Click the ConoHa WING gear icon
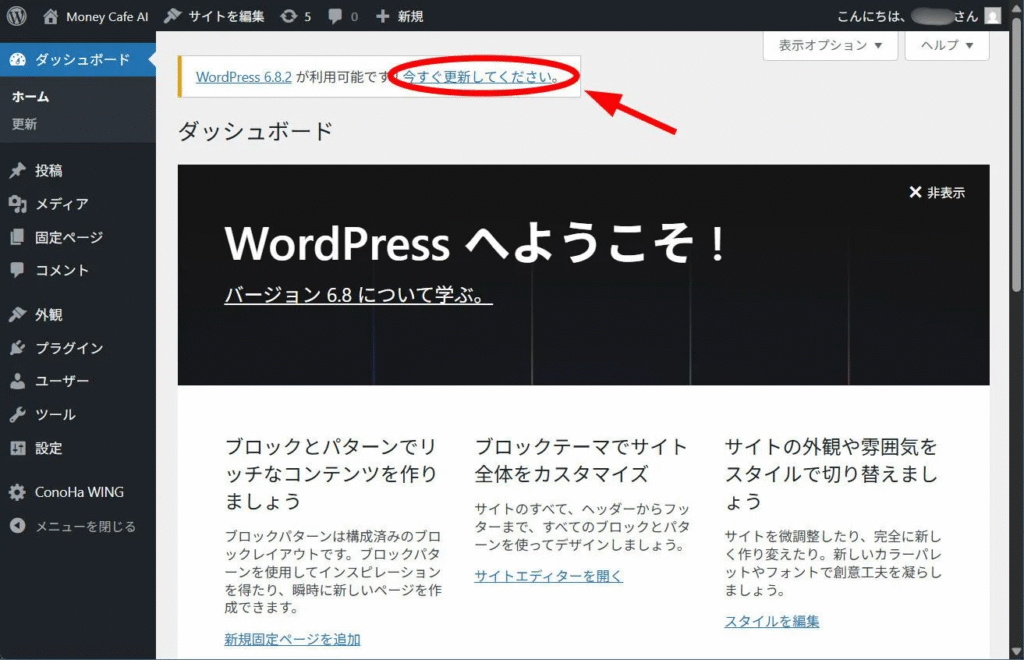 18,492
